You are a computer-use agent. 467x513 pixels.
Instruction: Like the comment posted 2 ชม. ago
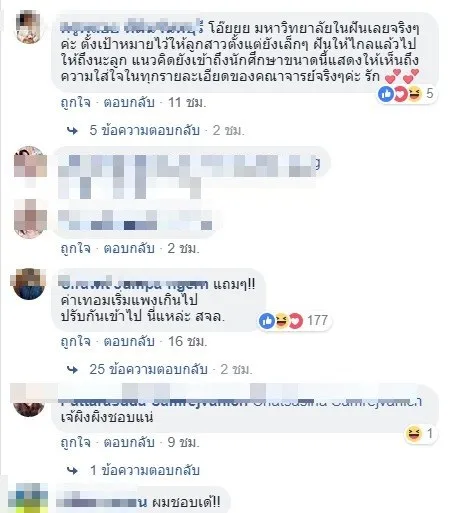tap(76, 248)
